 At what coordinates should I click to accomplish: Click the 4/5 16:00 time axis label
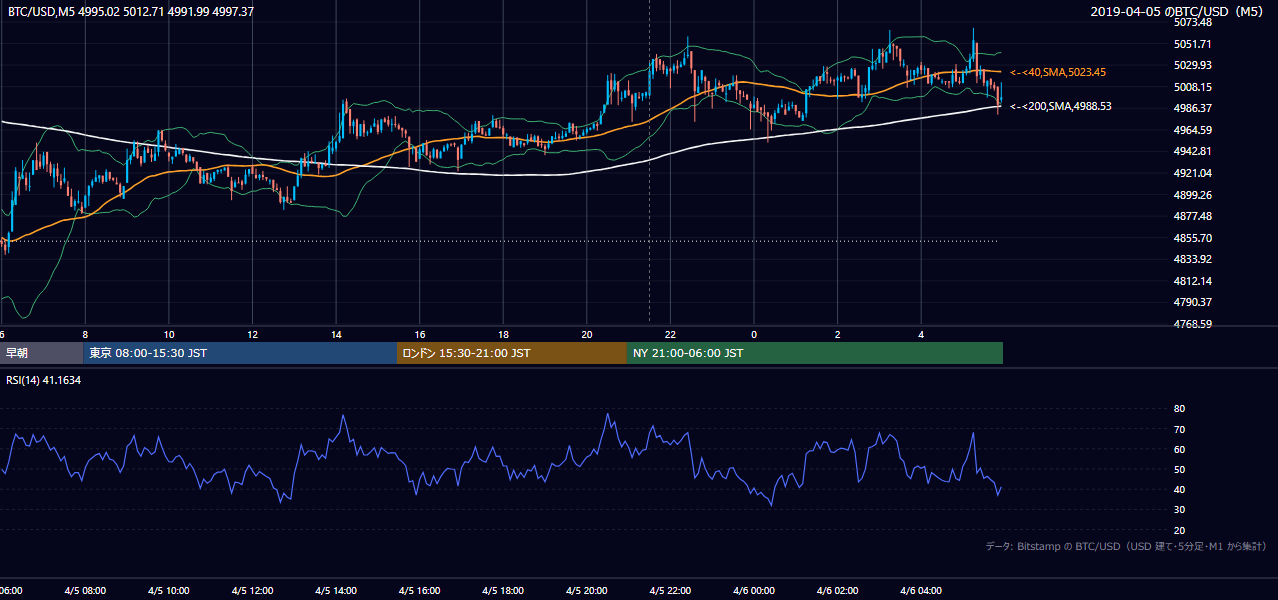[420, 591]
